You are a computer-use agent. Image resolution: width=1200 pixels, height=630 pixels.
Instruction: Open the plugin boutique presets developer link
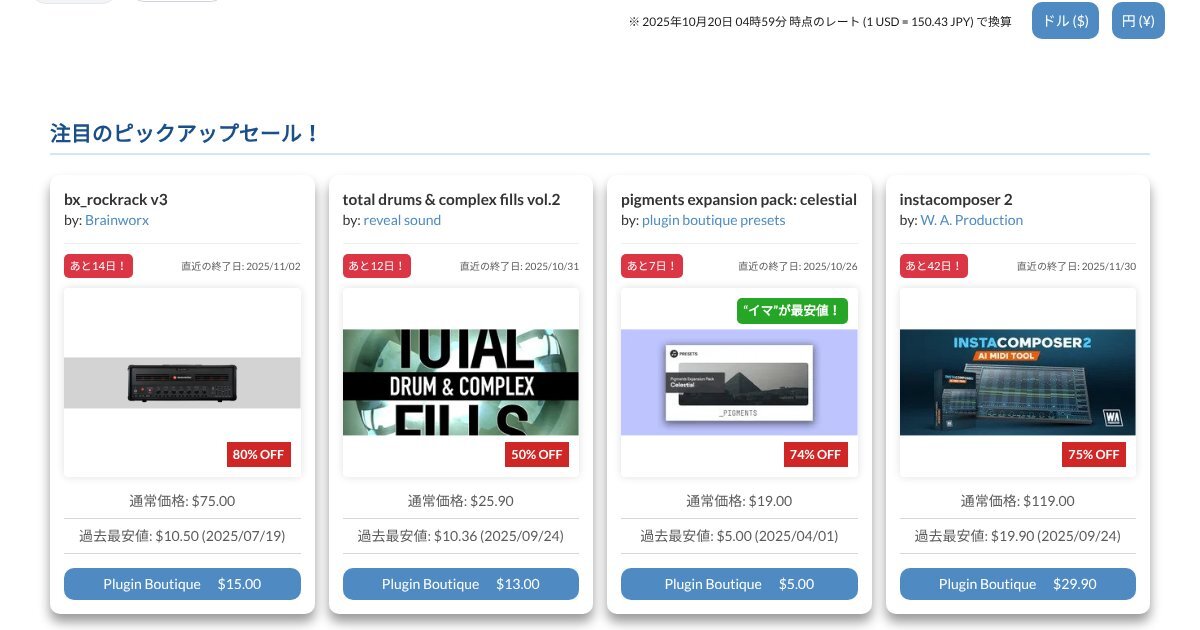(x=713, y=220)
